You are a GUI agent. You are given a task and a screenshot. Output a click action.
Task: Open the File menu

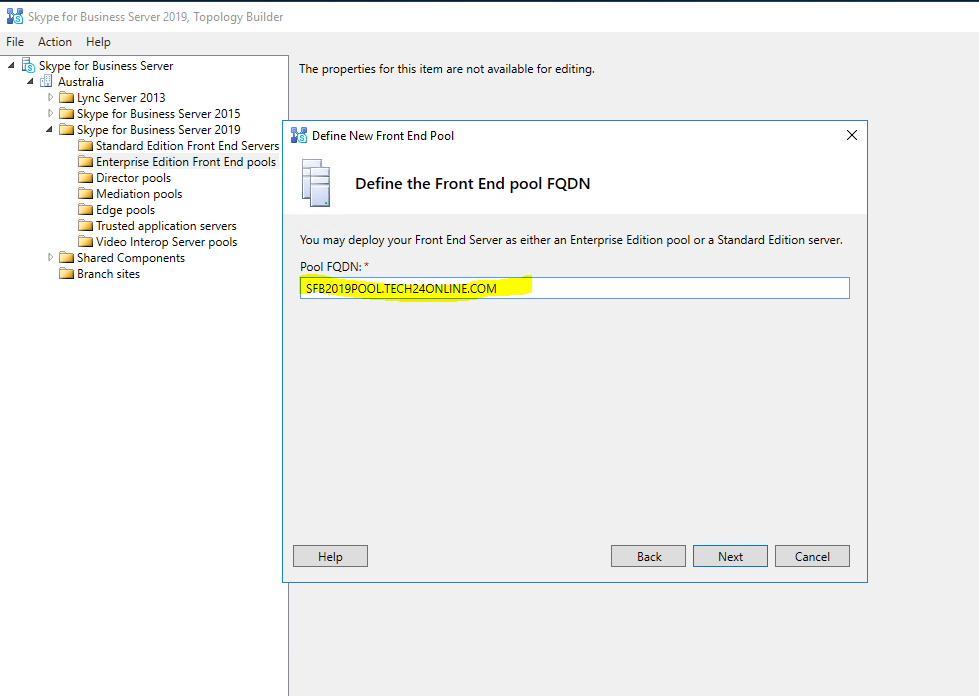pyautogui.click(x=15, y=42)
